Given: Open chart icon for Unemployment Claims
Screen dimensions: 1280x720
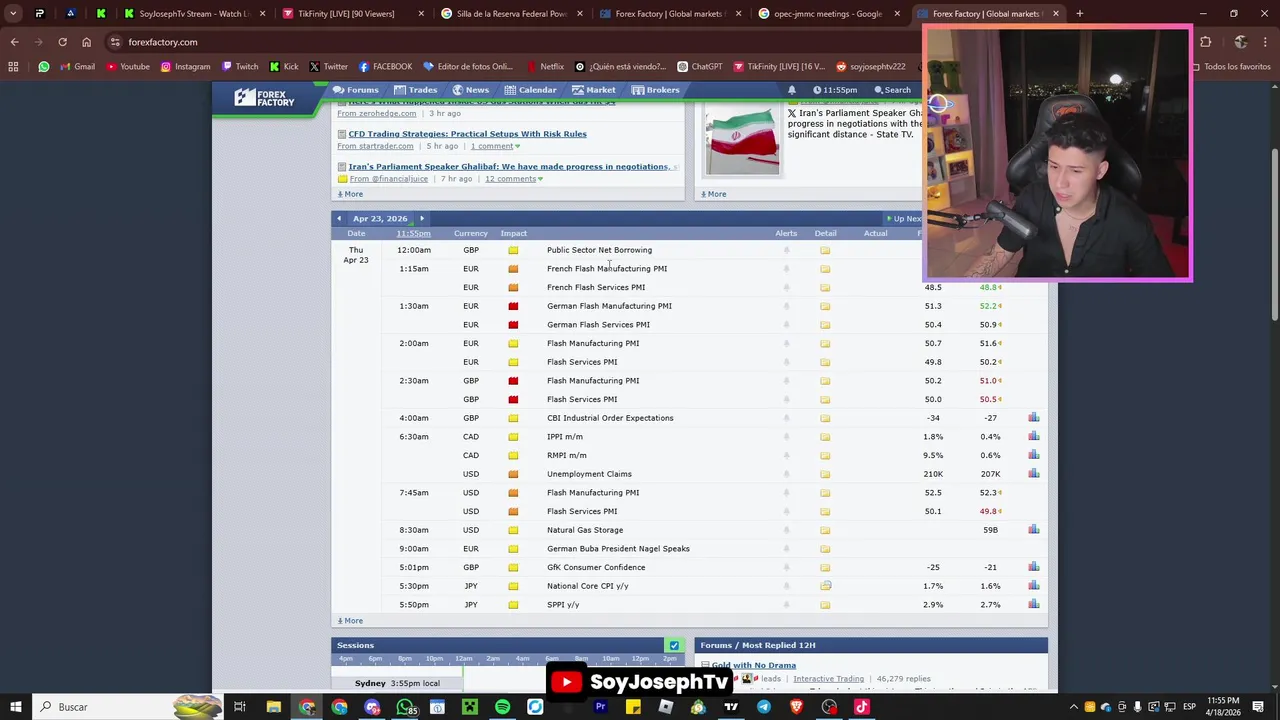Looking at the screenshot, I should coord(1033,474).
